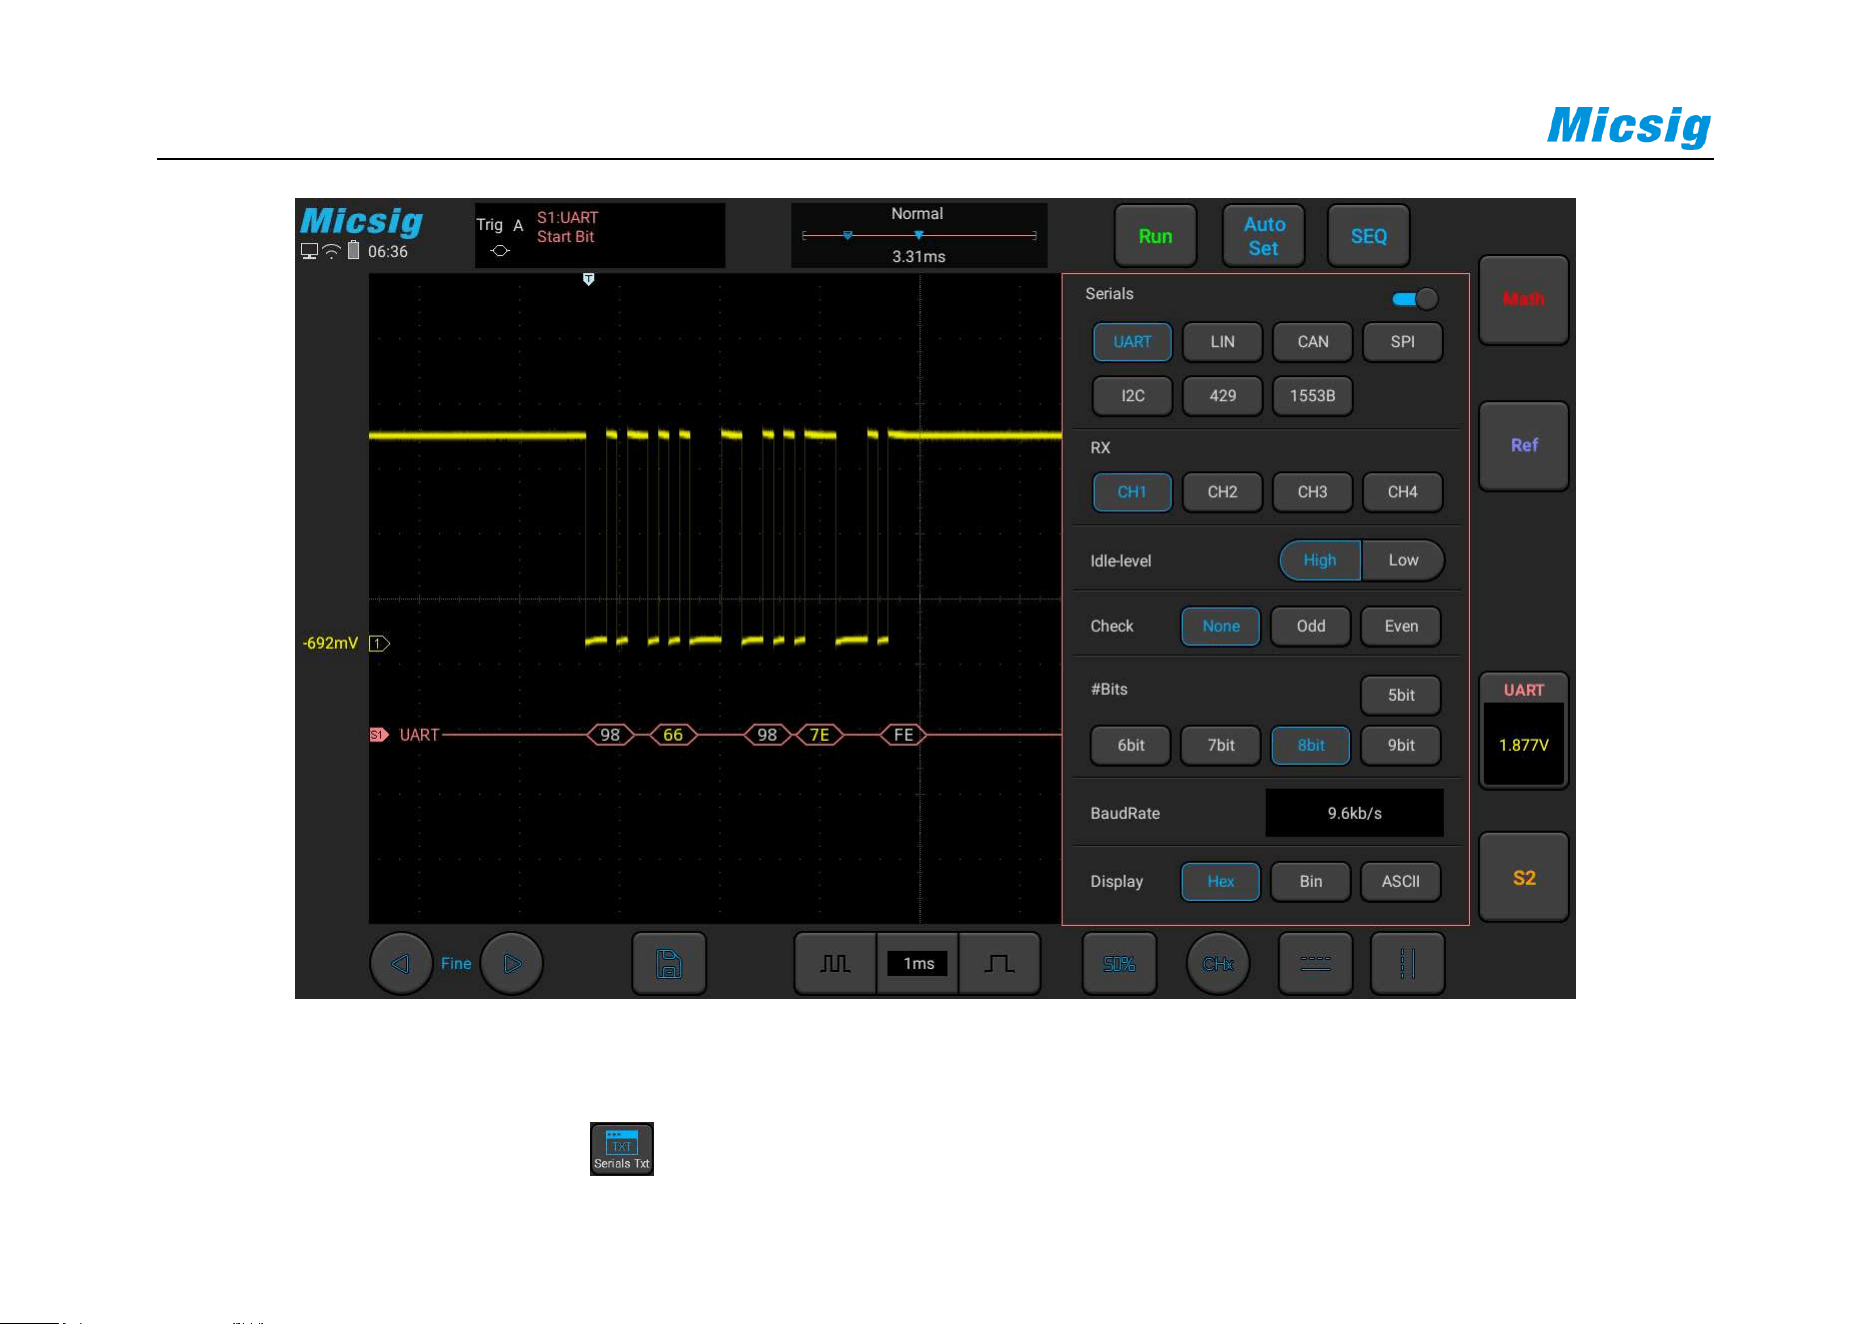The width and height of the screenshot is (1872, 1324).
Task: Set Check parity to Odd
Action: 1311,626
